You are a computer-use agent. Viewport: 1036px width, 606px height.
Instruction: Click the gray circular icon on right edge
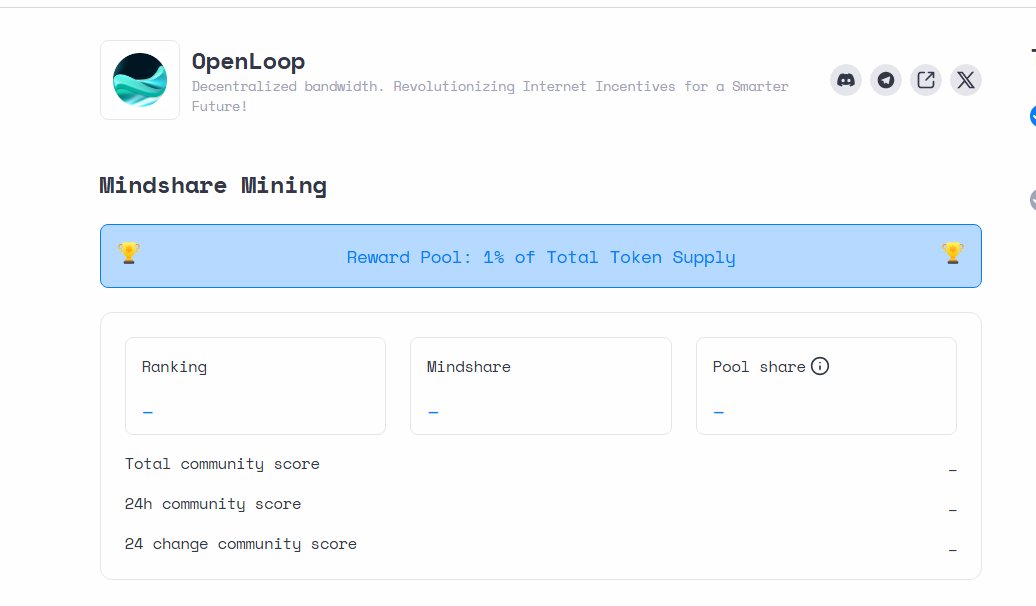[1031, 200]
